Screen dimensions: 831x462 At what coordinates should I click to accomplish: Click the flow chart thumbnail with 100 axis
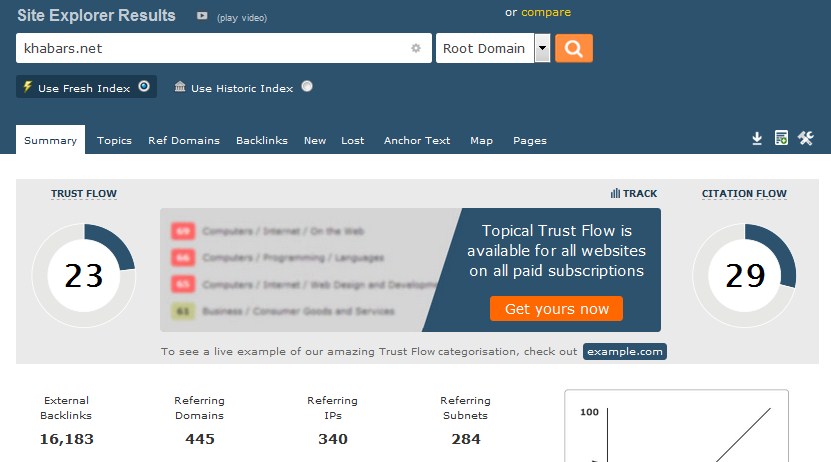pyautogui.click(x=676, y=426)
